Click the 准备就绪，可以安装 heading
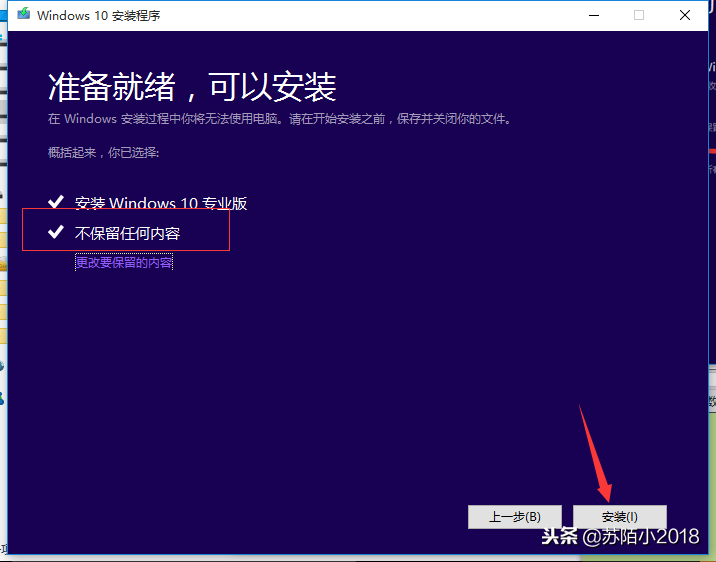Screen dimensions: 716x562 coord(192,86)
